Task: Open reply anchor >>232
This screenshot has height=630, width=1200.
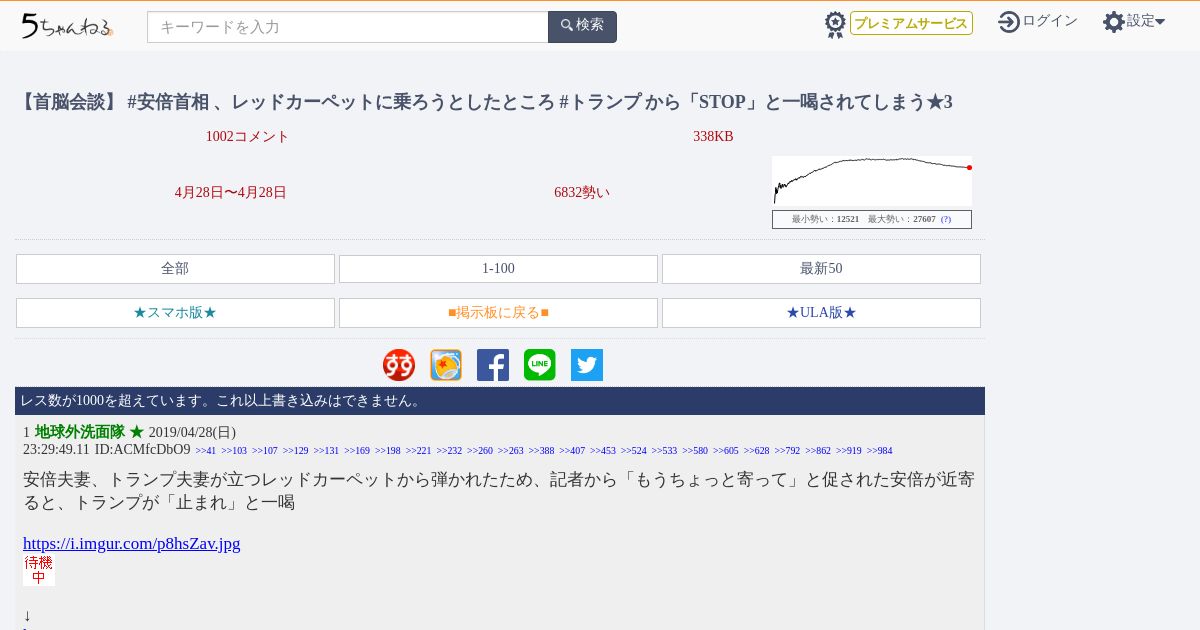Action: (449, 451)
